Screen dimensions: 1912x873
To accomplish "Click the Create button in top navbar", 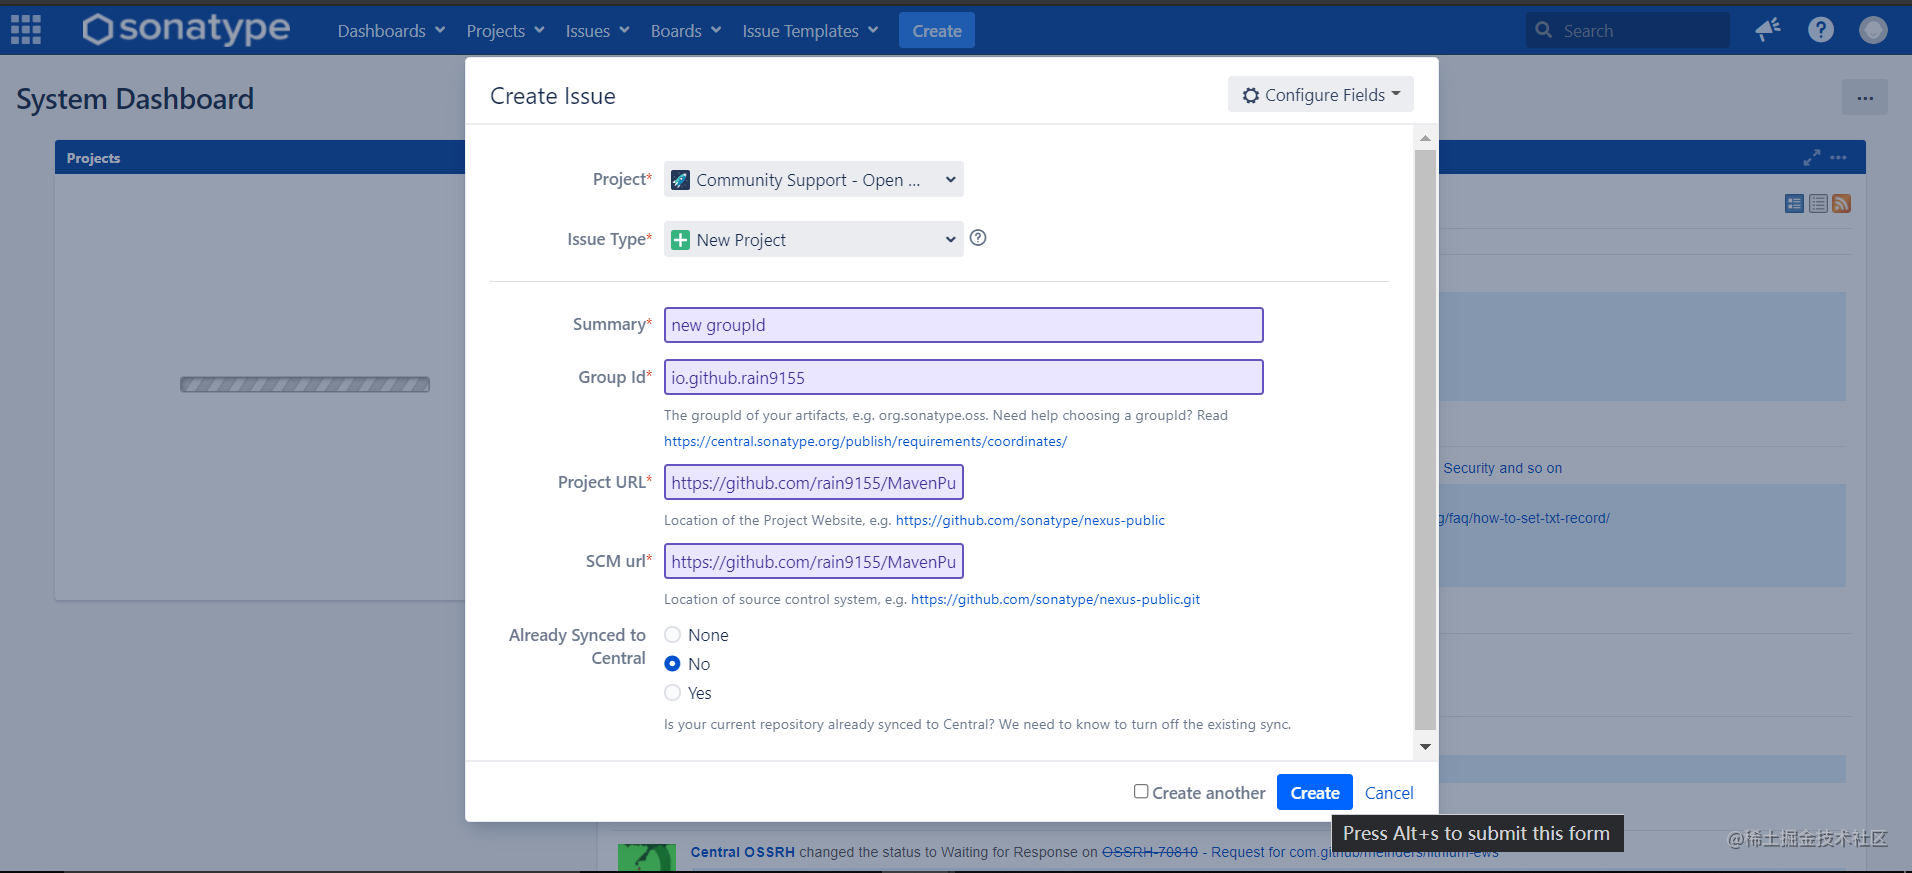I will point(937,31).
